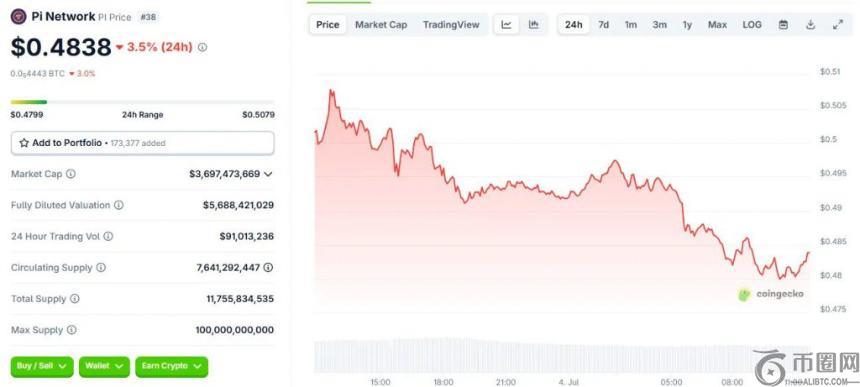Click info icon beside 24 Hour Trading Vol
The height and width of the screenshot is (387, 860).
109,236
